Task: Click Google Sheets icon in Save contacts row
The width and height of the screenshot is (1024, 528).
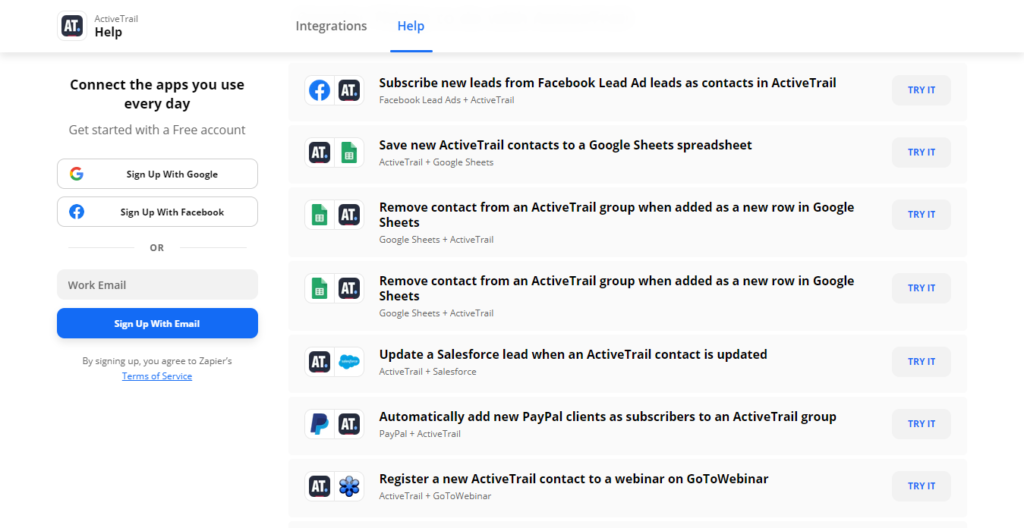Action: point(349,153)
